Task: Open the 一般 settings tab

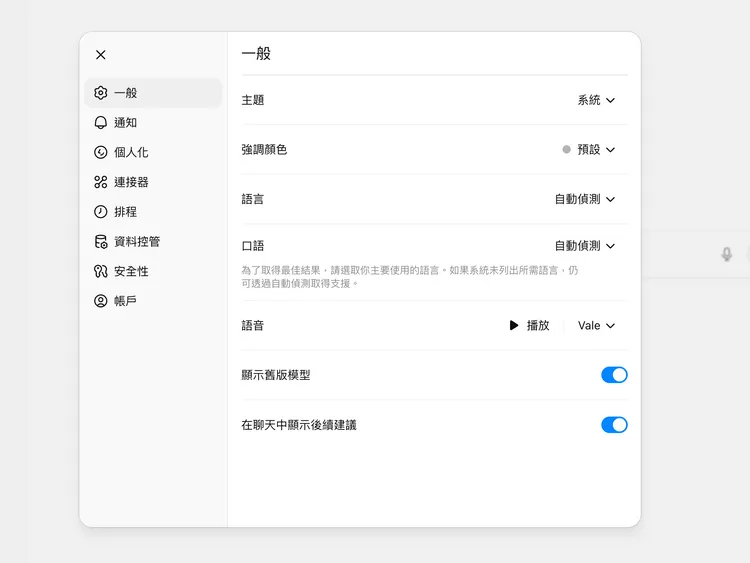Action: [x=153, y=93]
